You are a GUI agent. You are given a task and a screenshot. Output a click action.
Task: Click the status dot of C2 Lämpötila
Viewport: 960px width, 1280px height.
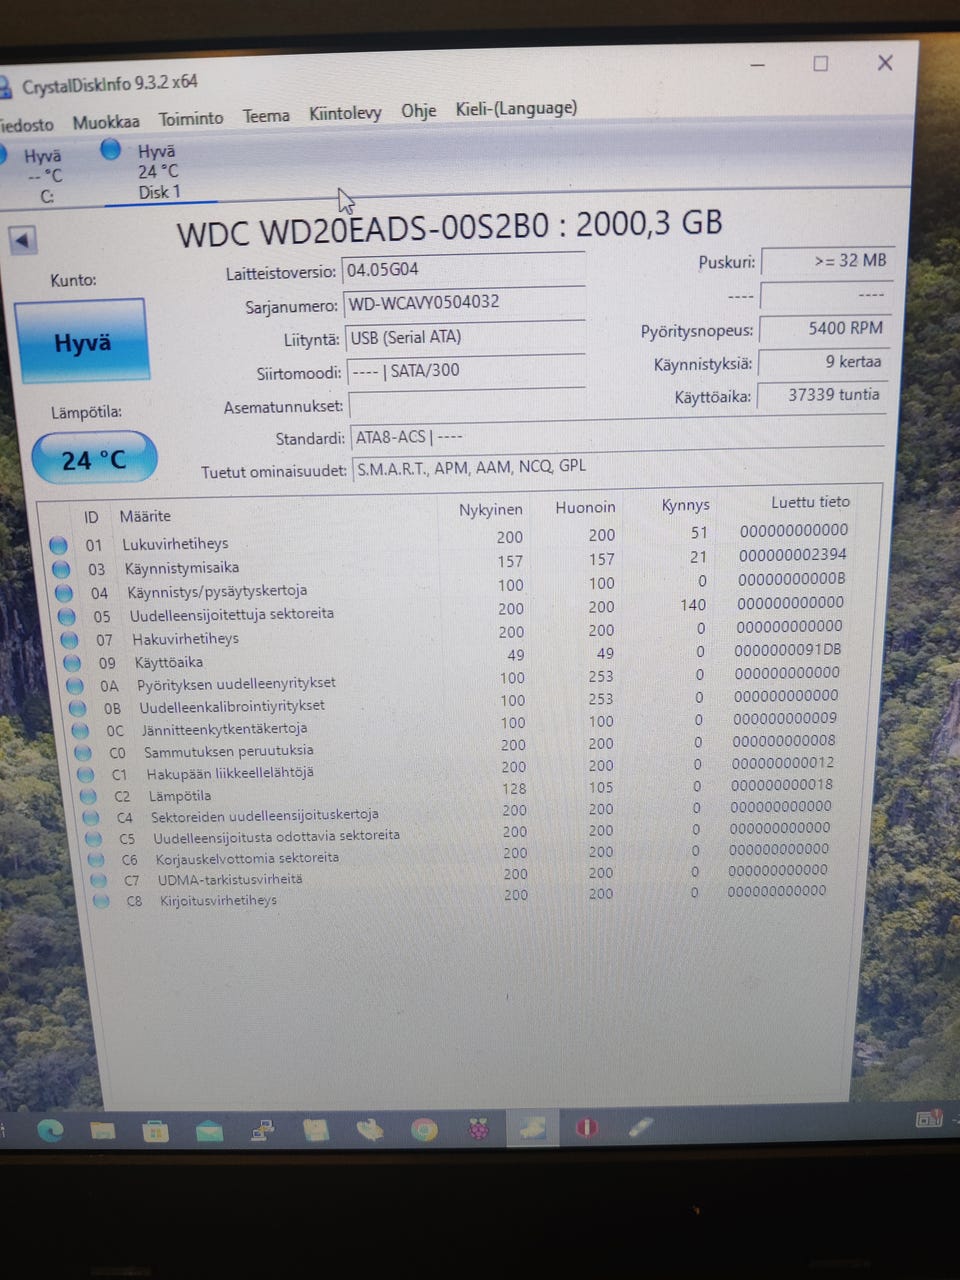point(88,796)
